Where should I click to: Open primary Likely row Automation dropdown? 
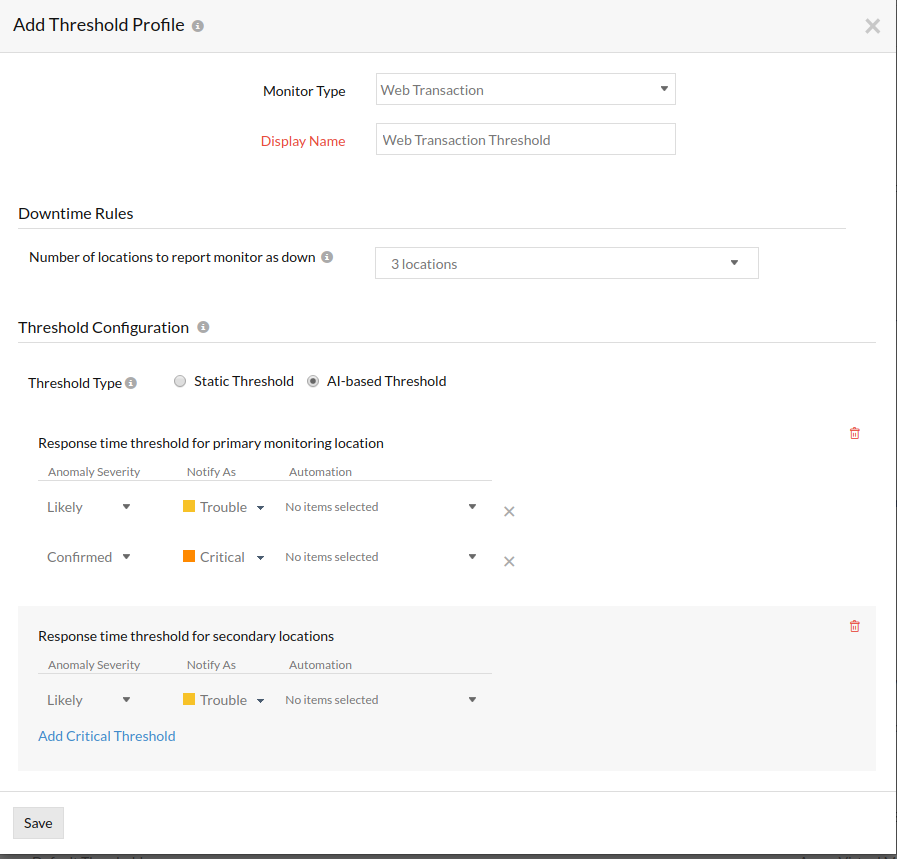381,507
